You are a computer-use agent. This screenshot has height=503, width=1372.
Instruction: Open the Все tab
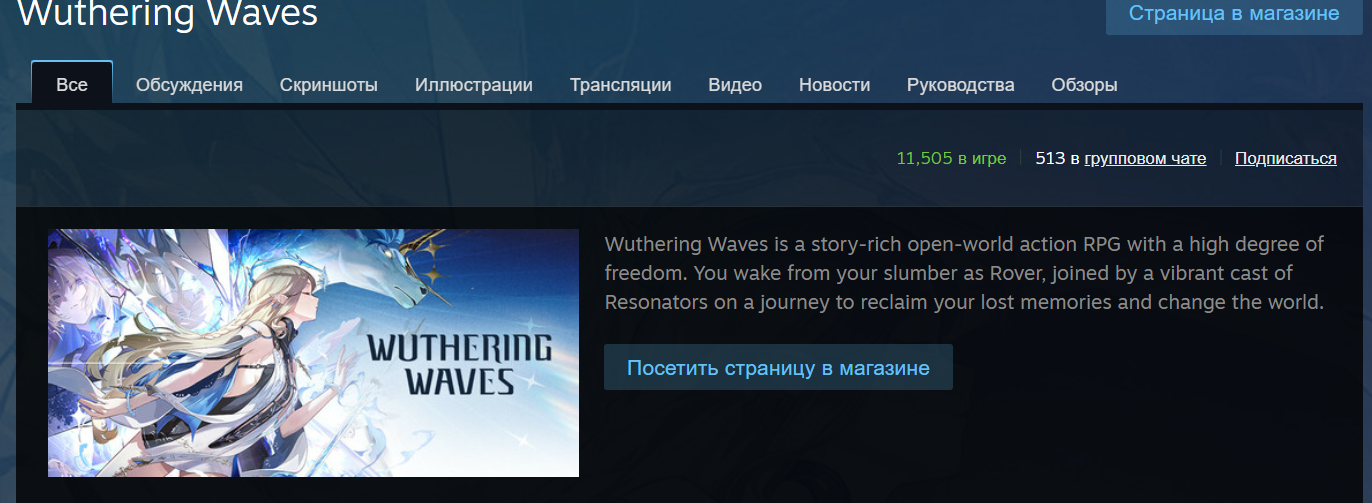pyautogui.click(x=72, y=84)
